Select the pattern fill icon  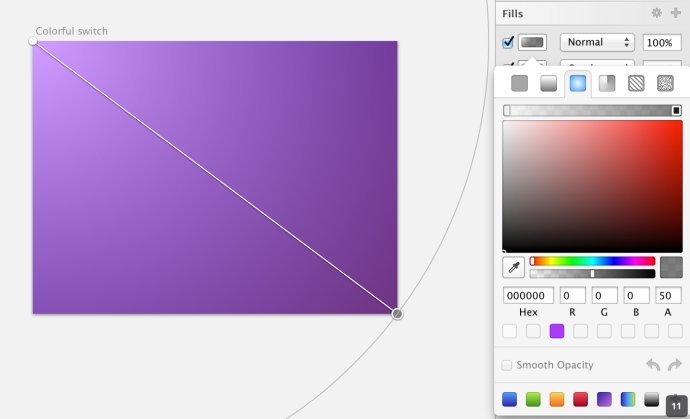(636, 83)
